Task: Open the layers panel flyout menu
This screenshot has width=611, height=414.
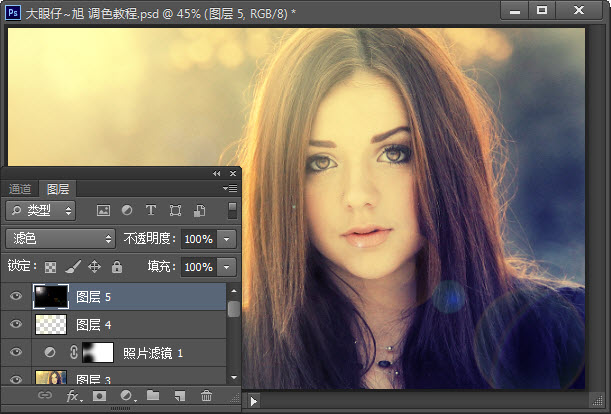Action: [230, 188]
